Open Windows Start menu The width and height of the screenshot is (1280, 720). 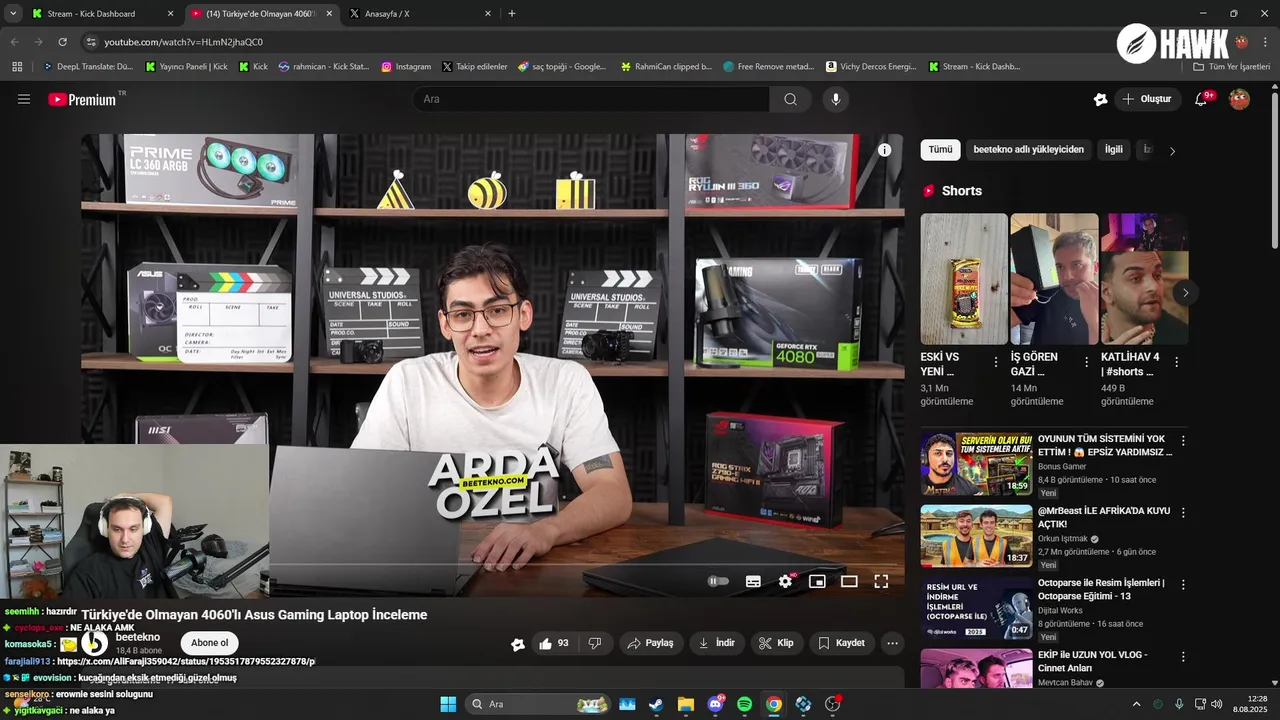tap(448, 704)
